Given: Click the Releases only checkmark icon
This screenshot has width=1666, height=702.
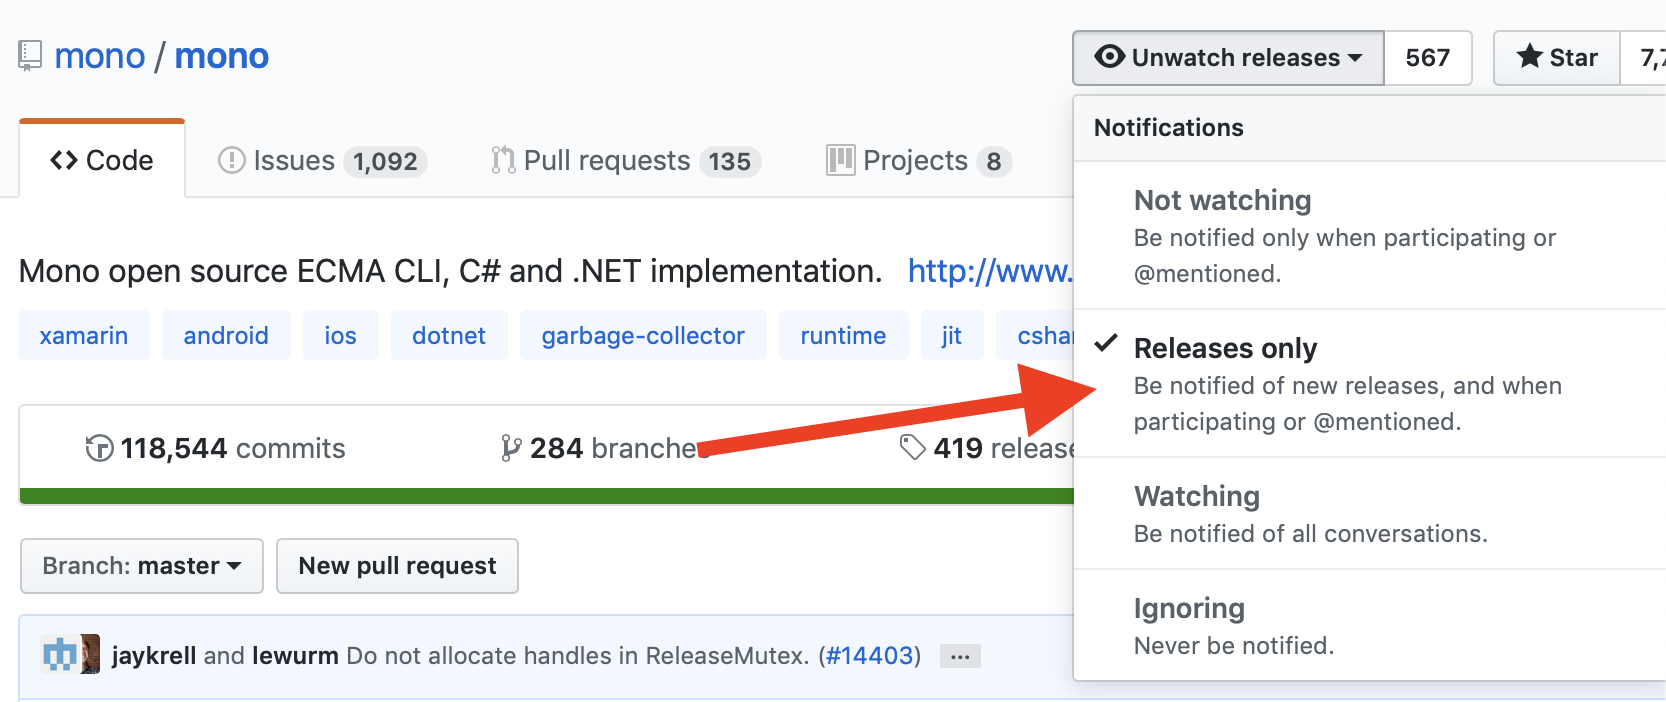Looking at the screenshot, I should (x=1106, y=345).
